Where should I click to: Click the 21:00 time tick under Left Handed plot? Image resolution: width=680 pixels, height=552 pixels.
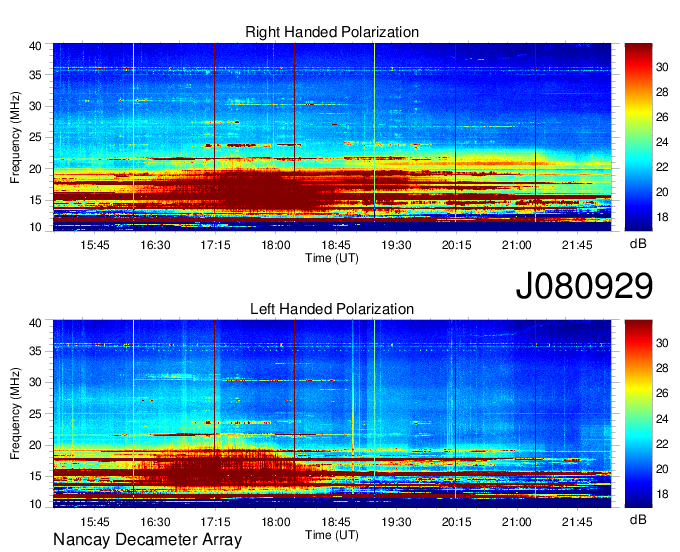(x=517, y=522)
